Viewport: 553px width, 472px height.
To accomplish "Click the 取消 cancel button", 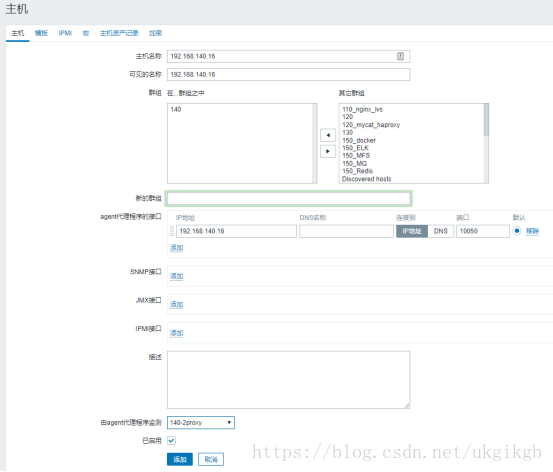I will 211,459.
